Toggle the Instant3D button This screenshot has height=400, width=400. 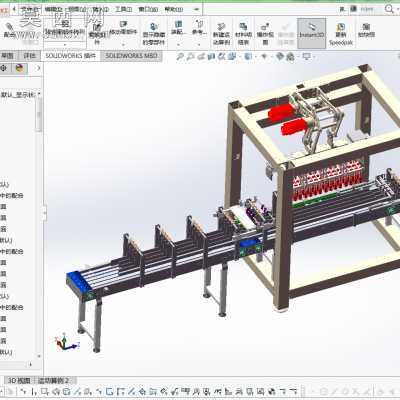tap(311, 33)
